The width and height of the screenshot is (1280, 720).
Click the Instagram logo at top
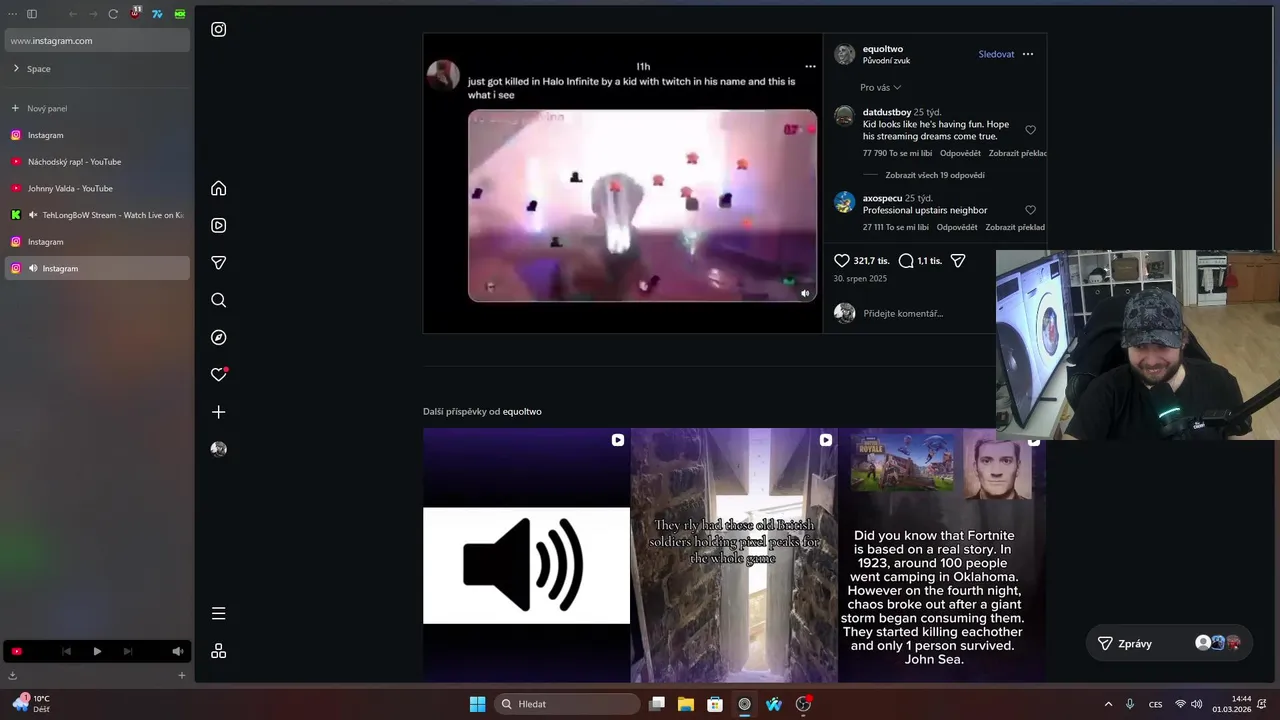pyautogui.click(x=219, y=29)
